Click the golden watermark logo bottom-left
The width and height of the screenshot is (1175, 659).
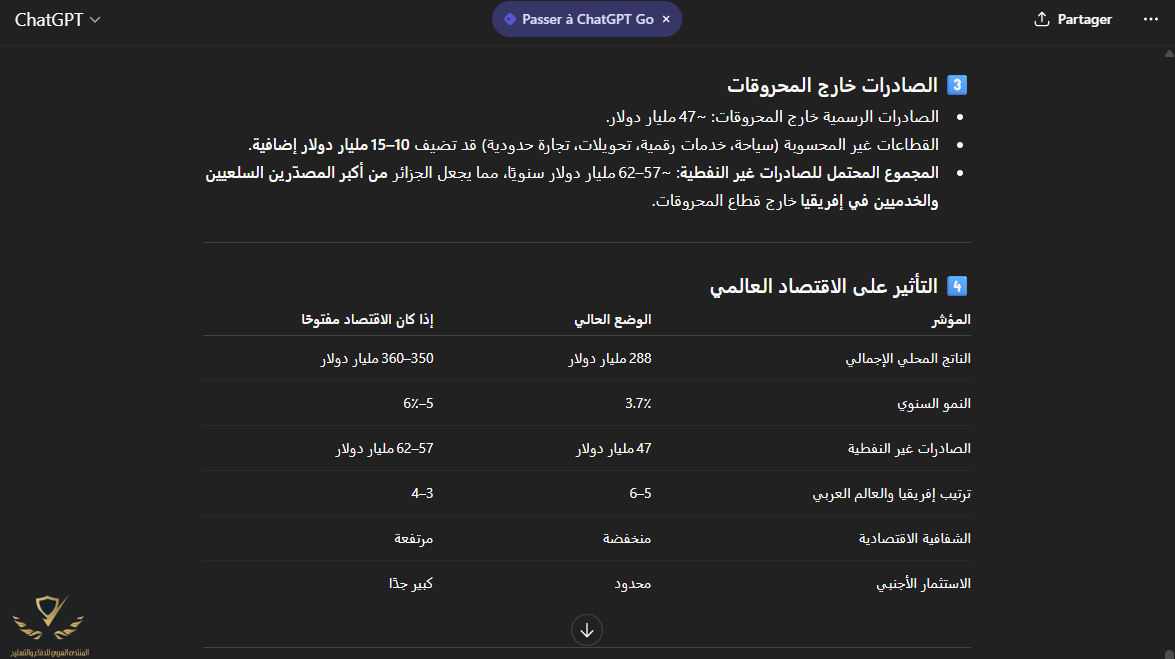[x=48, y=624]
